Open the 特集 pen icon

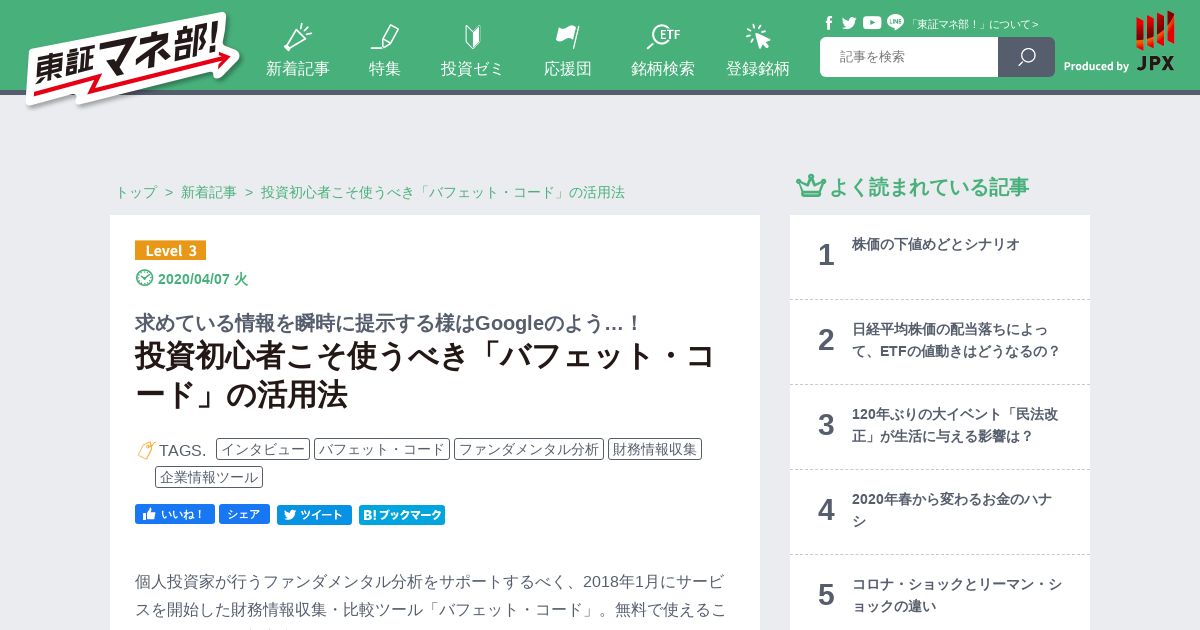pyautogui.click(x=385, y=37)
